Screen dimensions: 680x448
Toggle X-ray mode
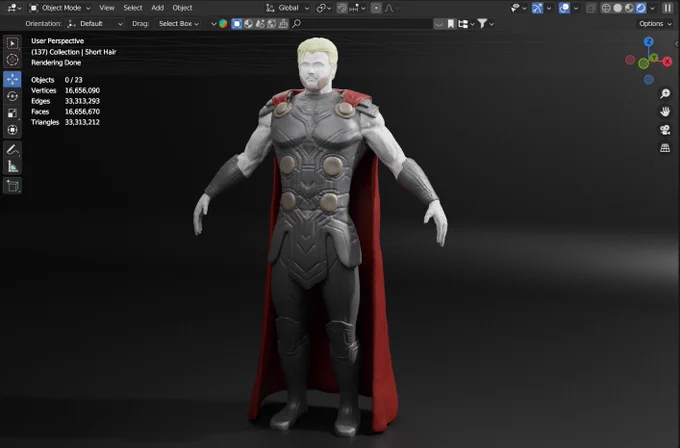[x=591, y=8]
